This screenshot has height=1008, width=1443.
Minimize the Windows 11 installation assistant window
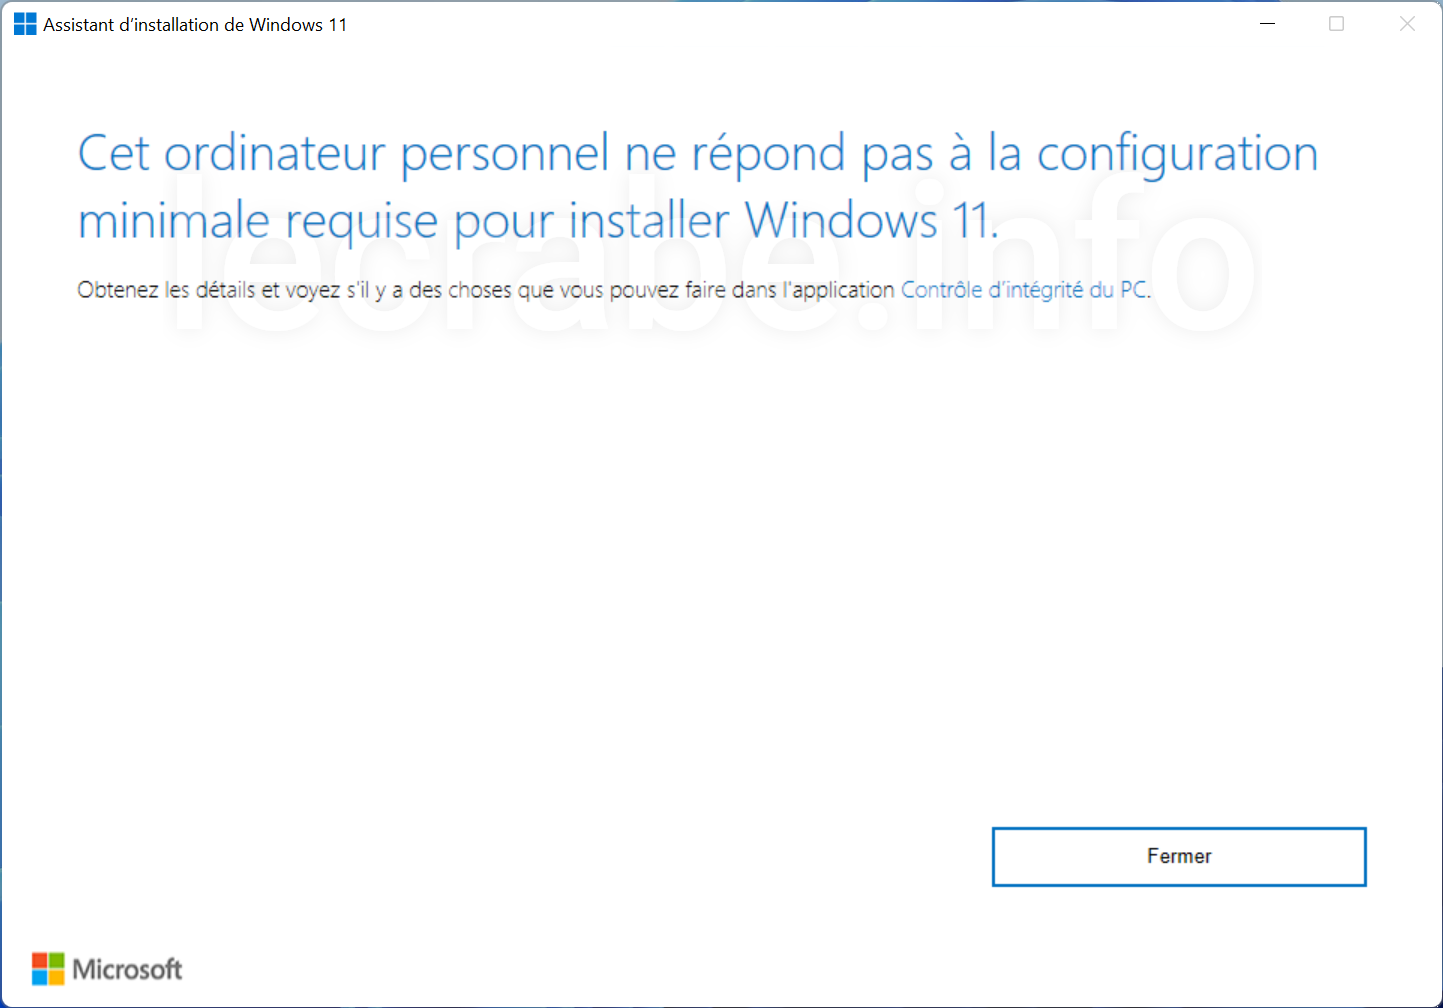1267,24
